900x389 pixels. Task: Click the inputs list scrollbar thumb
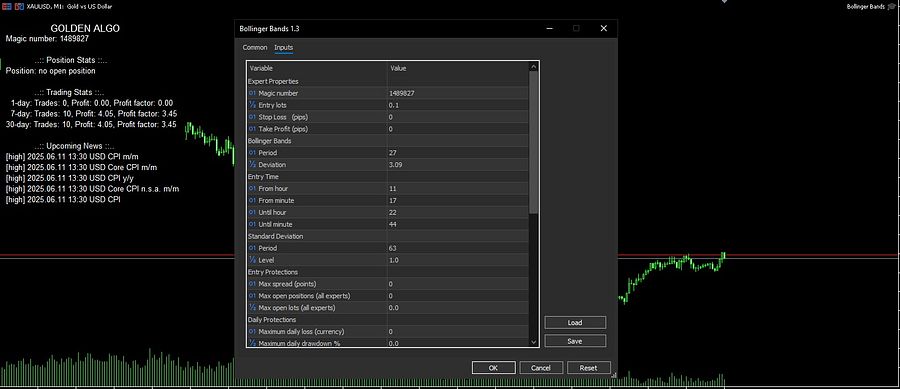534,142
